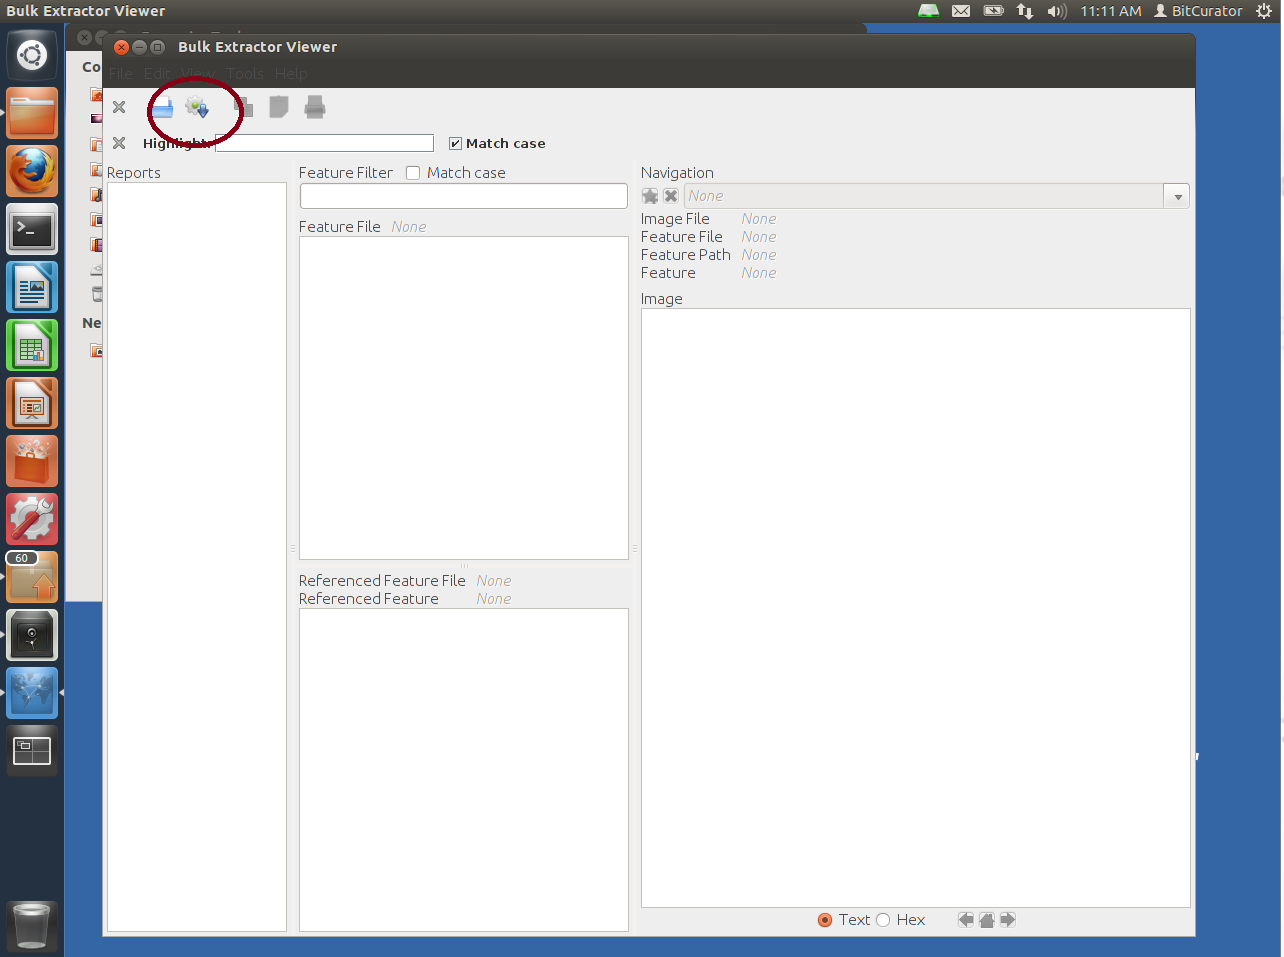
Task: Click inside the Feature Filter text field
Action: pyautogui.click(x=464, y=196)
